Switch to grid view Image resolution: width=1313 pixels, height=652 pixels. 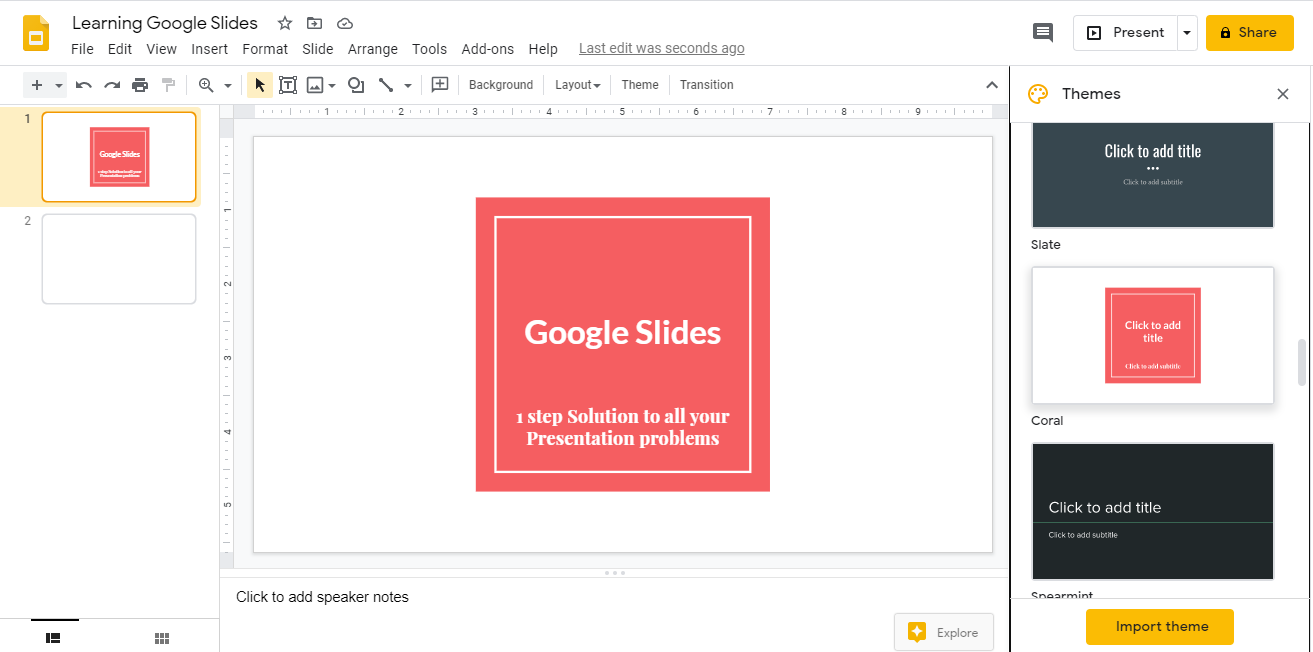pos(162,638)
